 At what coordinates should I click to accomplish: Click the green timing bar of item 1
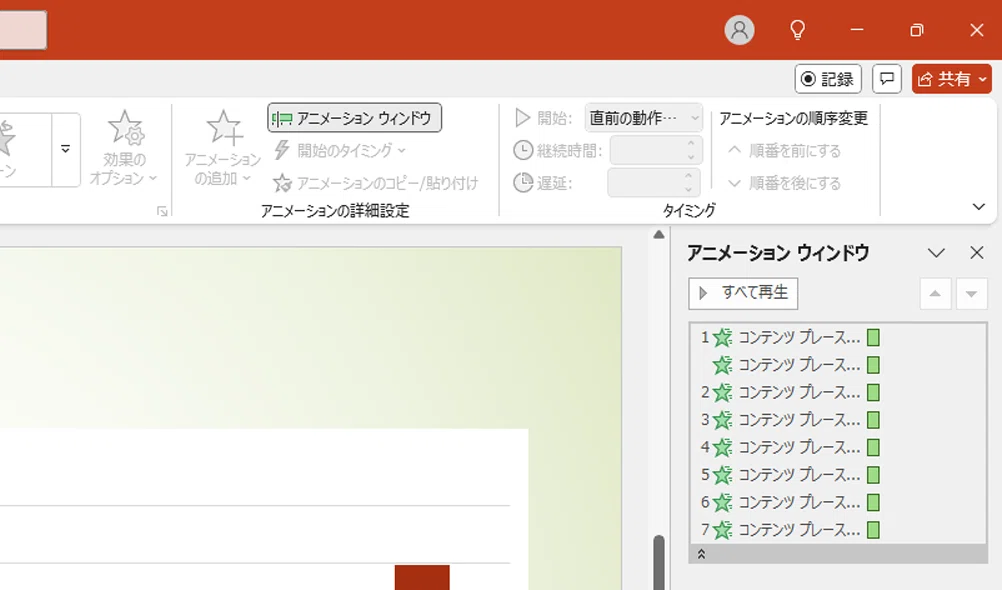pos(874,338)
